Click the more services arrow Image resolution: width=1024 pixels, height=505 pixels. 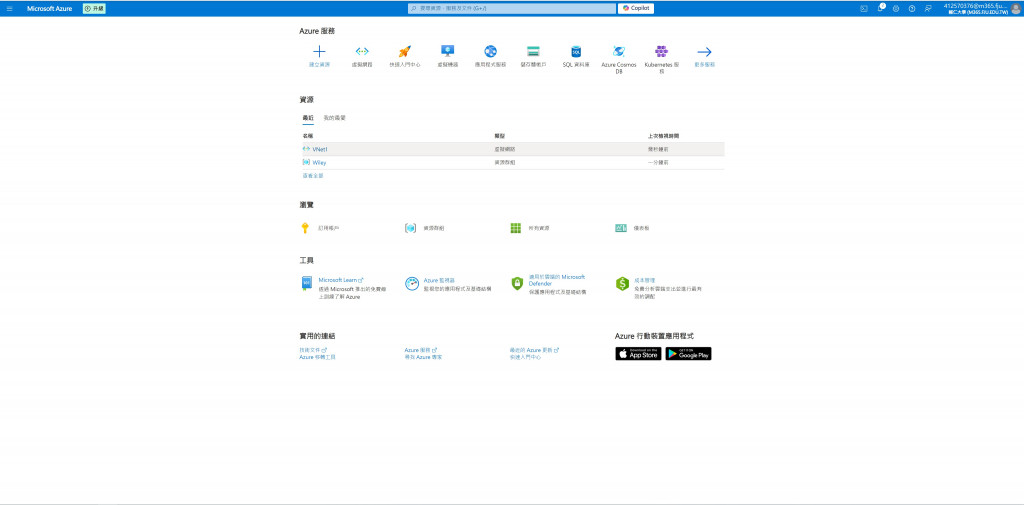(x=704, y=52)
